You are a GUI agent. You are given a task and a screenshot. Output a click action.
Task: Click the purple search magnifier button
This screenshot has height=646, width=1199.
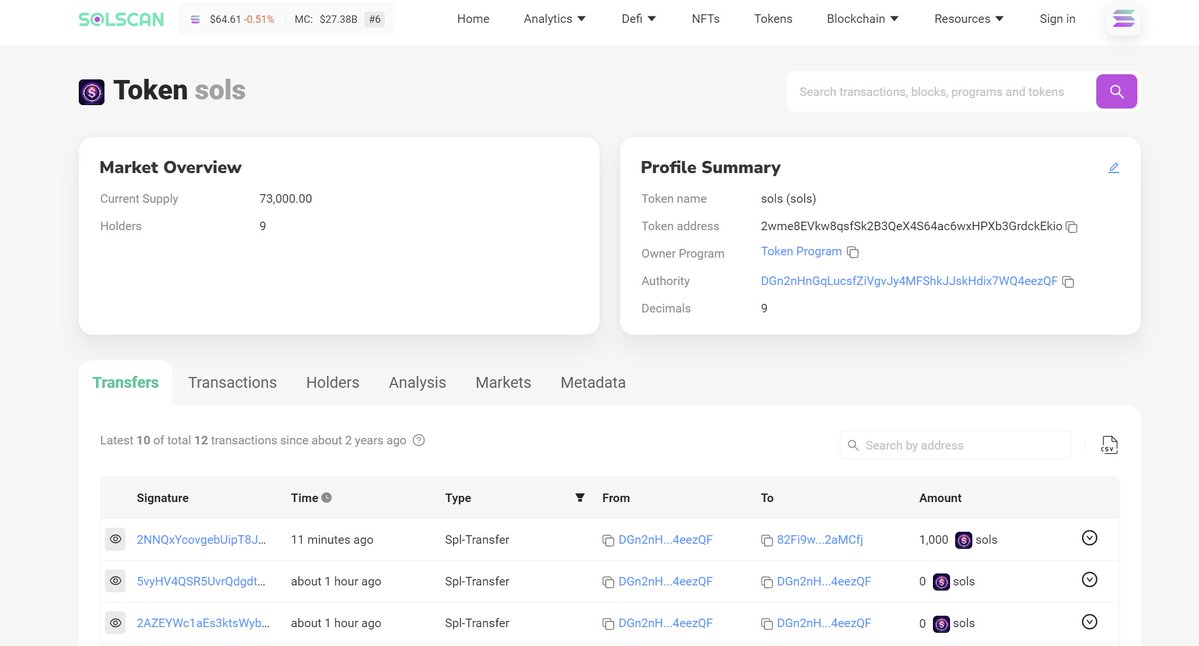click(1116, 91)
